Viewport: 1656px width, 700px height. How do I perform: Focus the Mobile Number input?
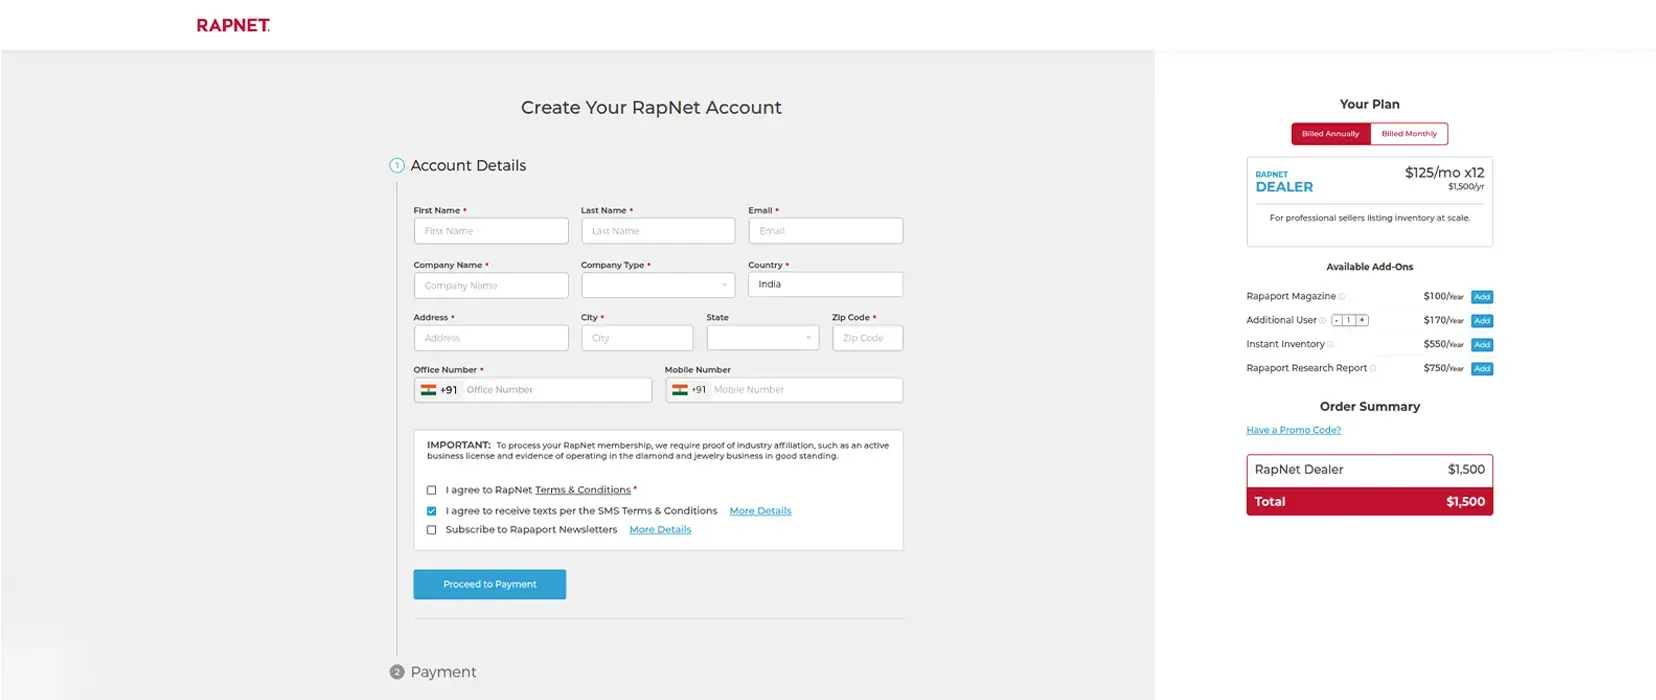pyautogui.click(x=806, y=390)
